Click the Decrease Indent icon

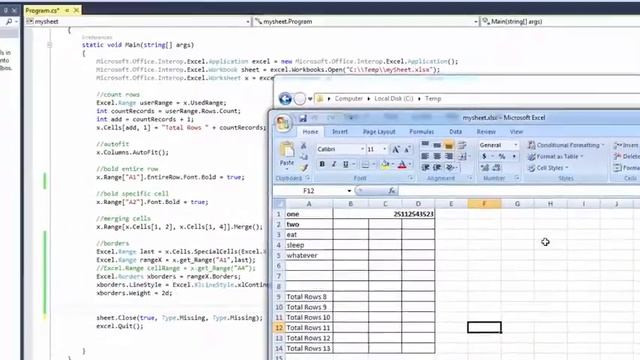click(425, 167)
